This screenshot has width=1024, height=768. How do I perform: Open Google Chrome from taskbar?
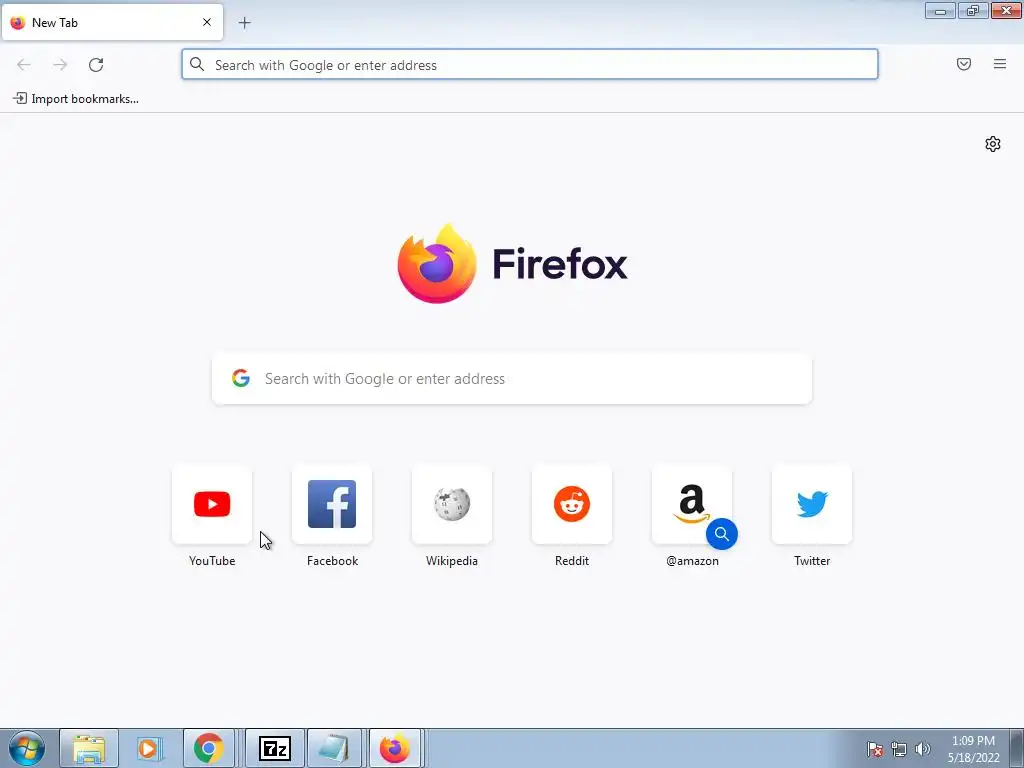(208, 748)
